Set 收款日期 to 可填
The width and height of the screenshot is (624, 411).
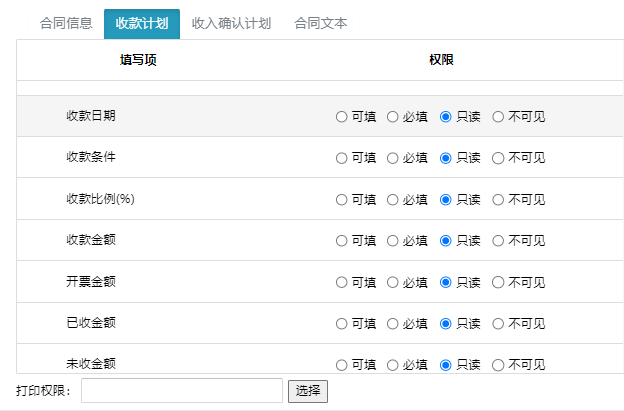click(341, 117)
